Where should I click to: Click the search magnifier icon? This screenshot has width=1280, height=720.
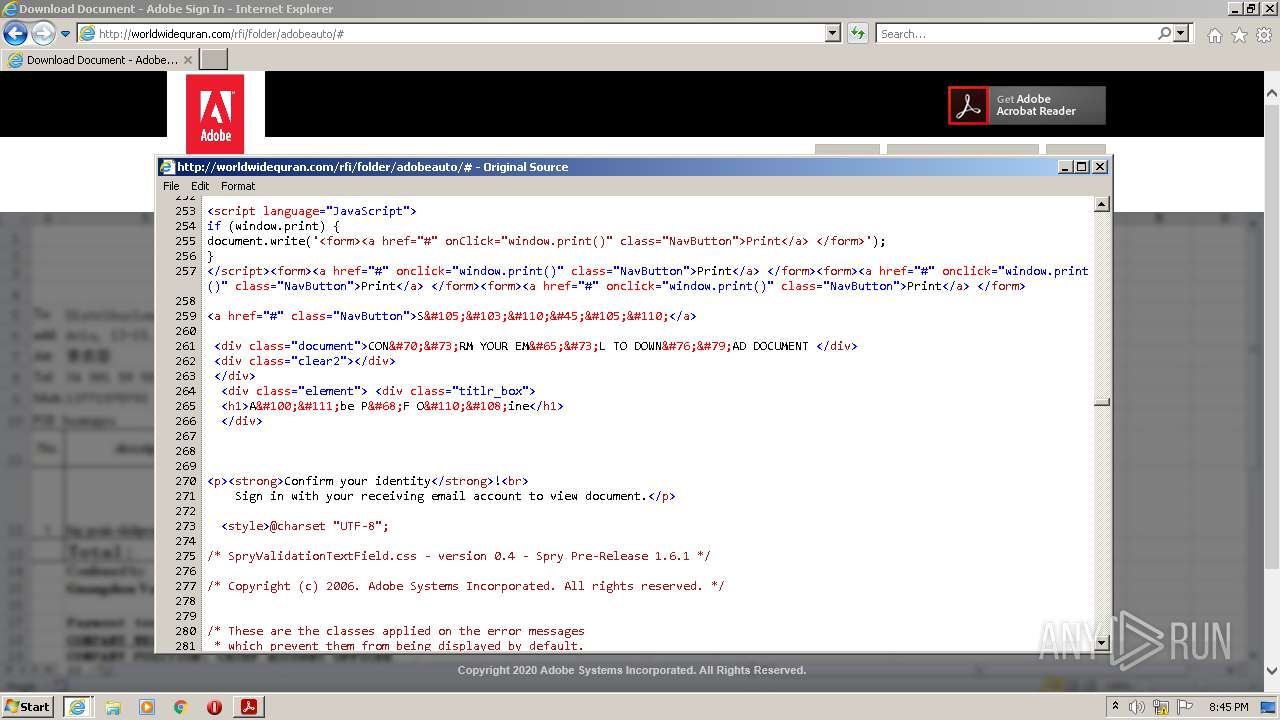pos(1164,33)
